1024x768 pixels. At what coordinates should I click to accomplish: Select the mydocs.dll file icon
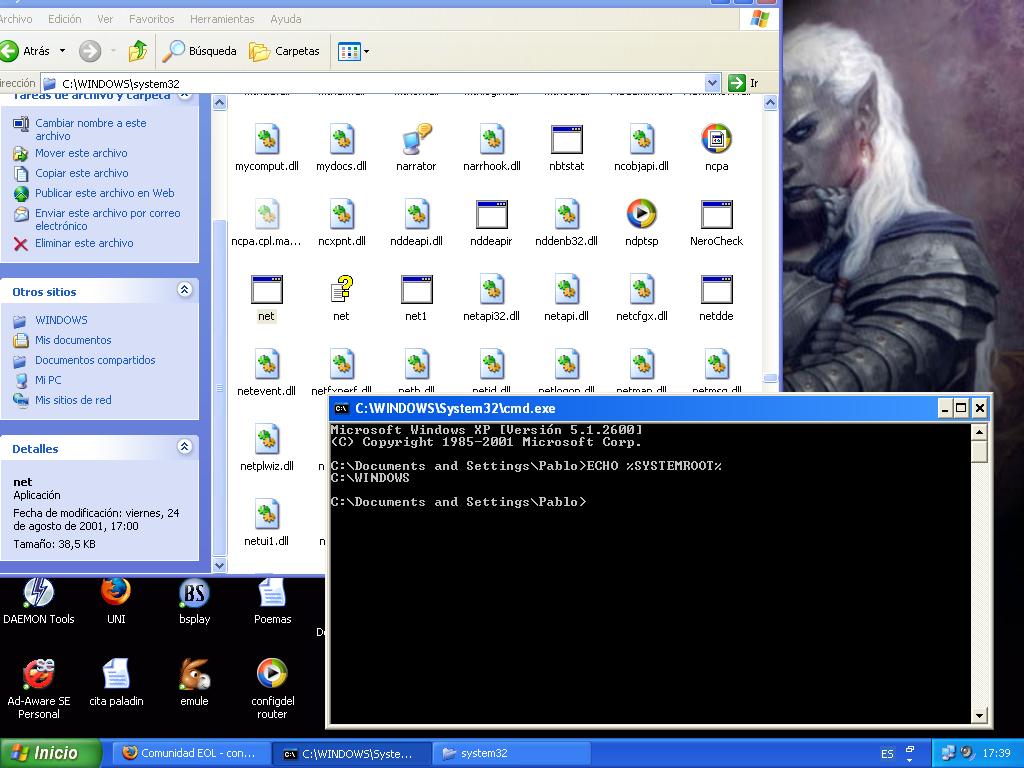(342, 138)
